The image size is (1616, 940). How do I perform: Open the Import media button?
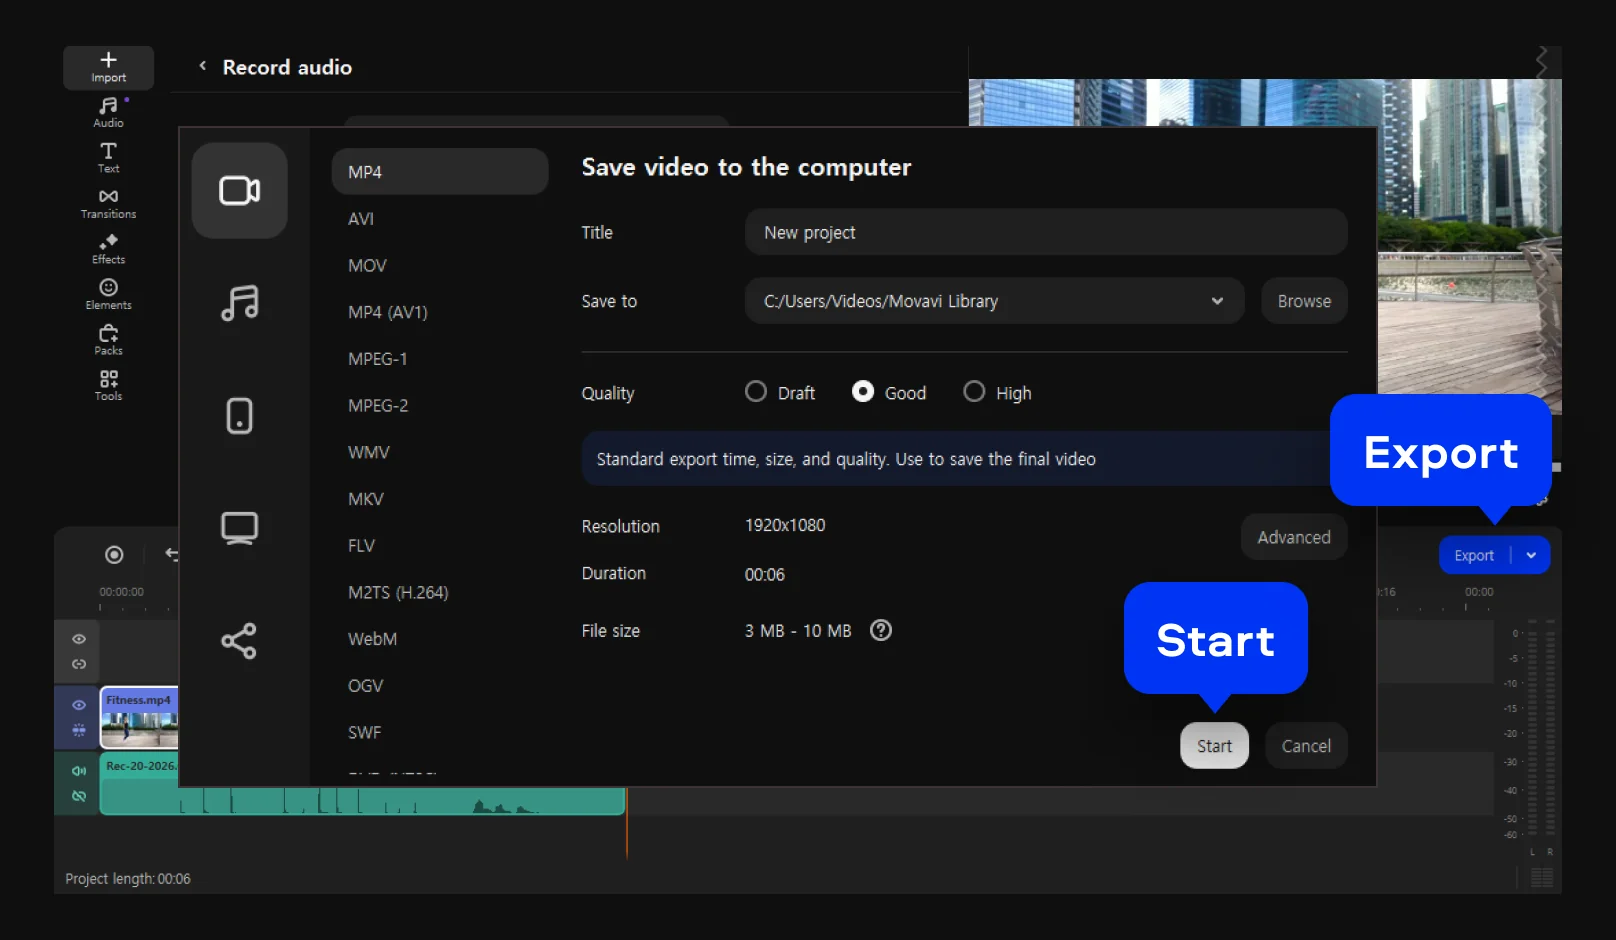click(x=108, y=67)
